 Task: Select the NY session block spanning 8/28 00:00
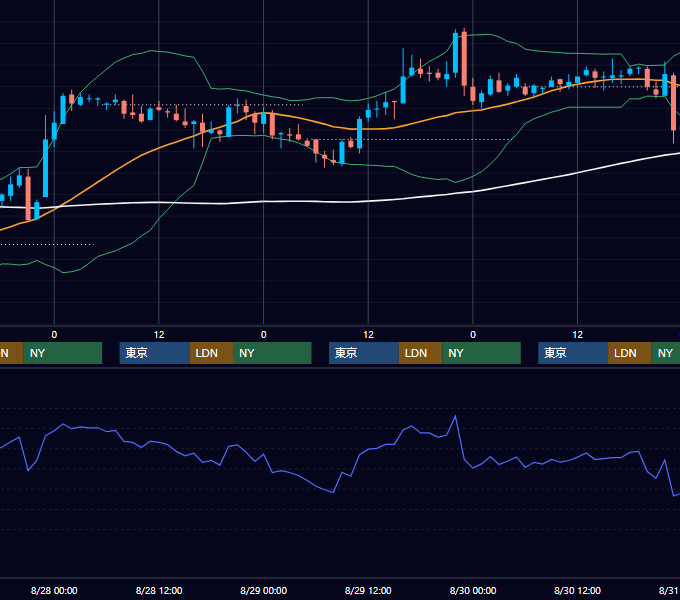tap(62, 353)
